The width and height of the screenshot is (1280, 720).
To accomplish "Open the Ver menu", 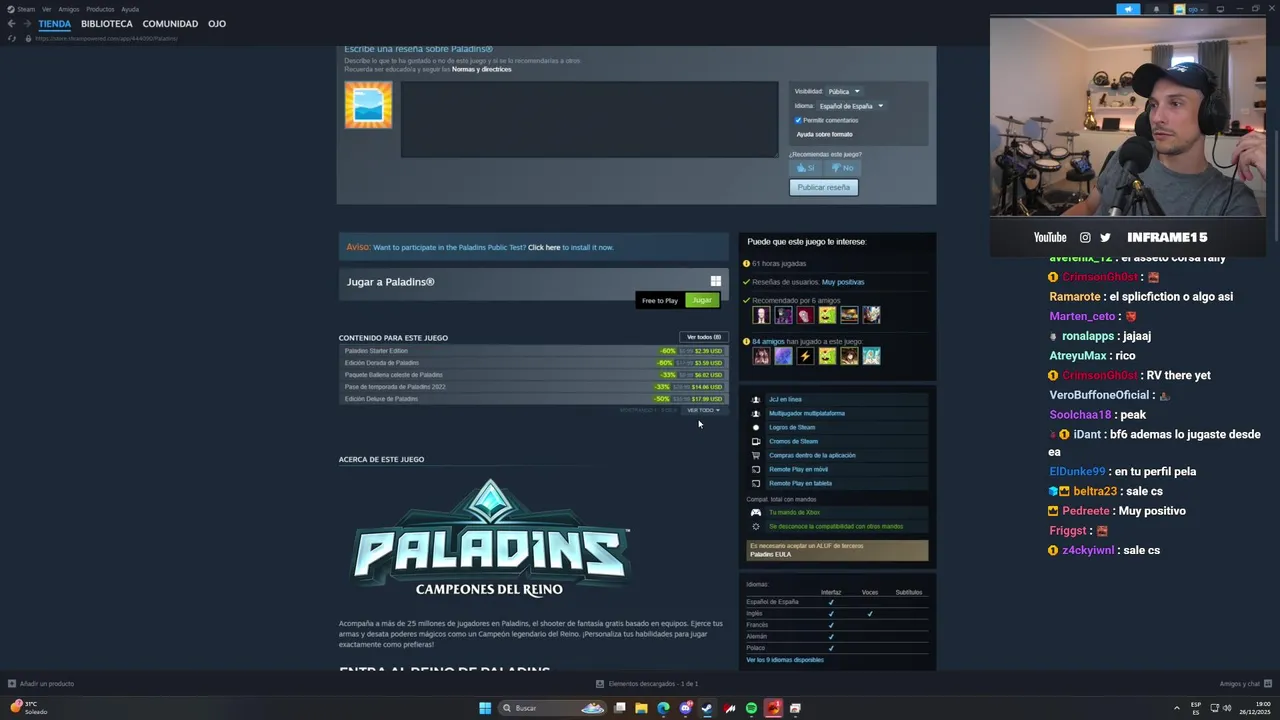I will tap(46, 9).
